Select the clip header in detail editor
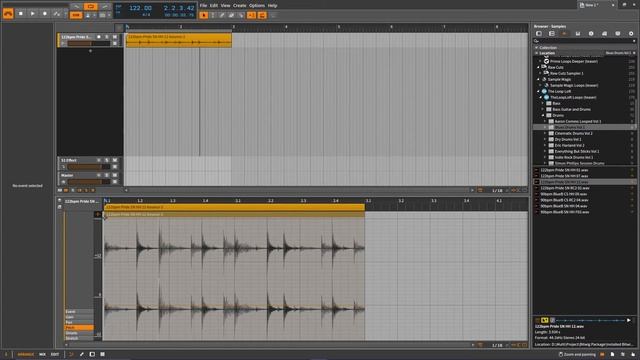Screen dimensions: 640x360 pos(234,207)
